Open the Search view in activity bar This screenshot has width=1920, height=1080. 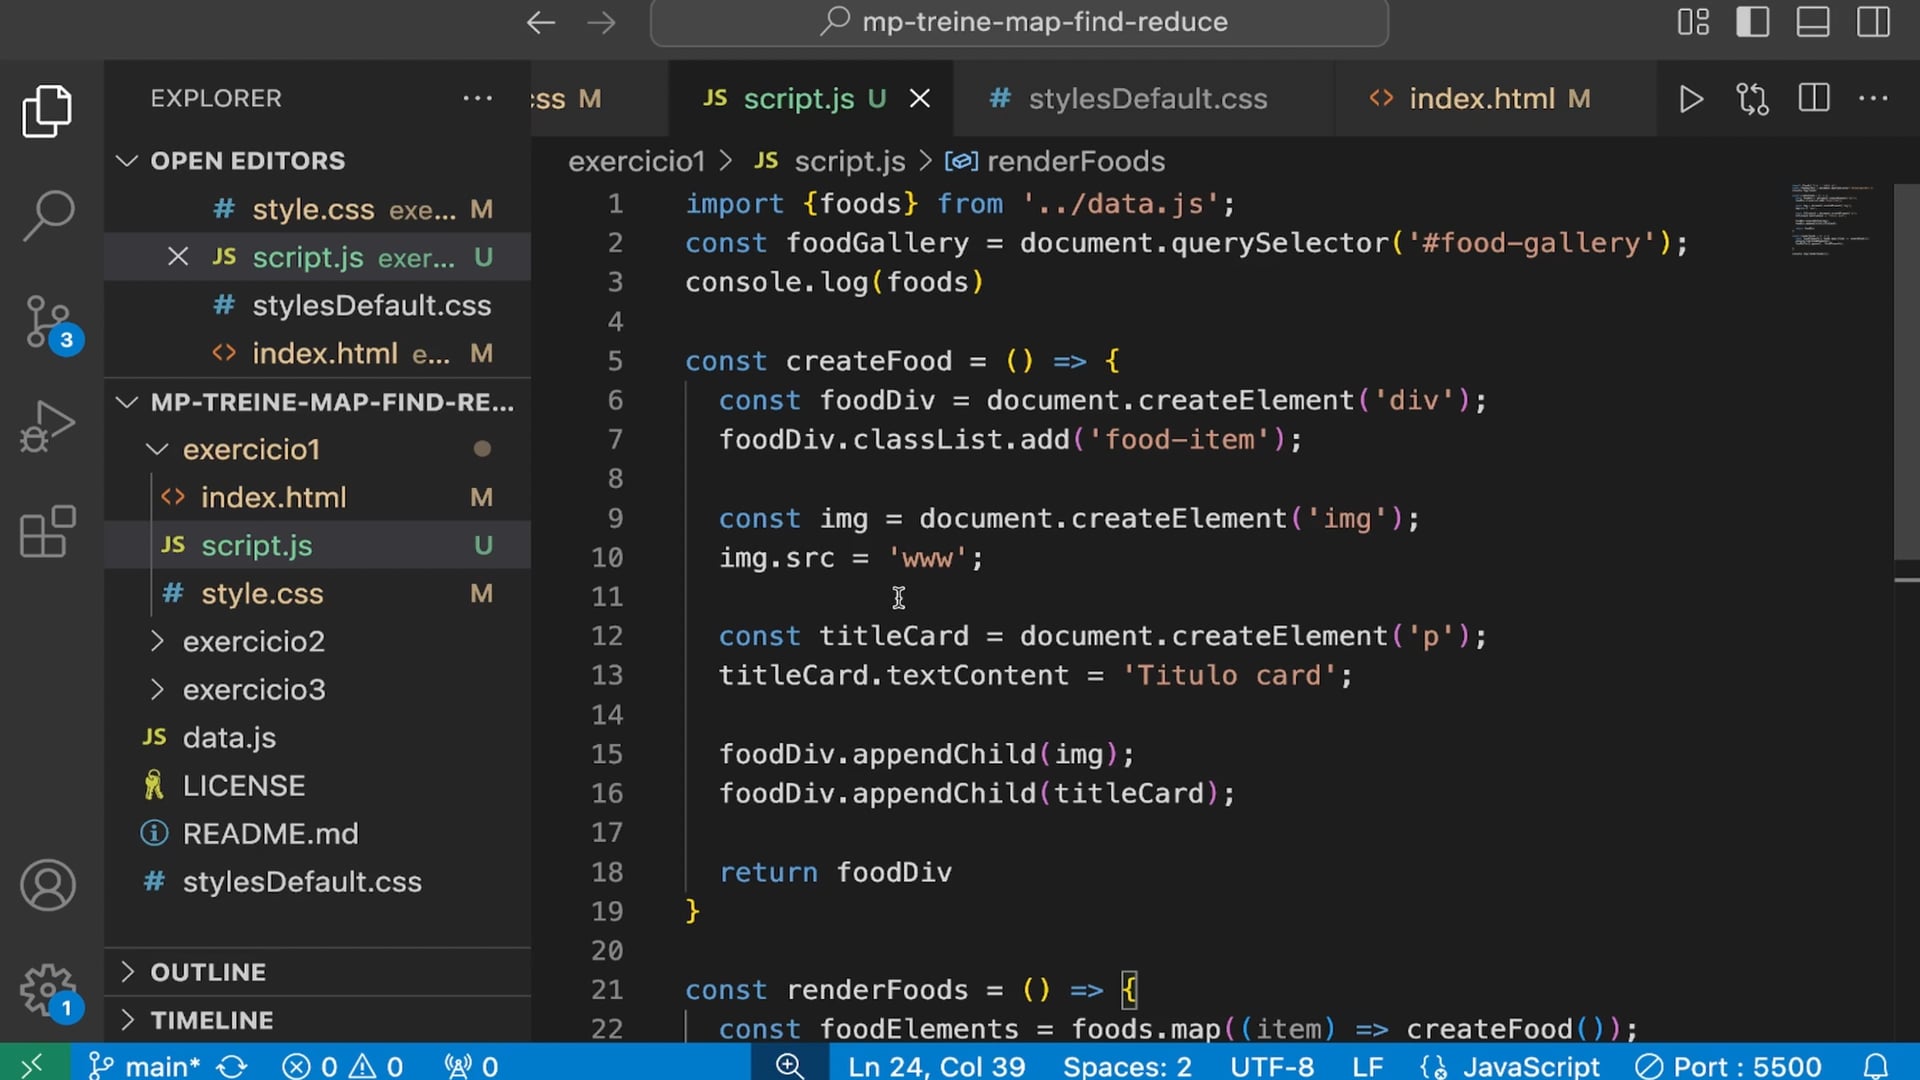(x=47, y=214)
